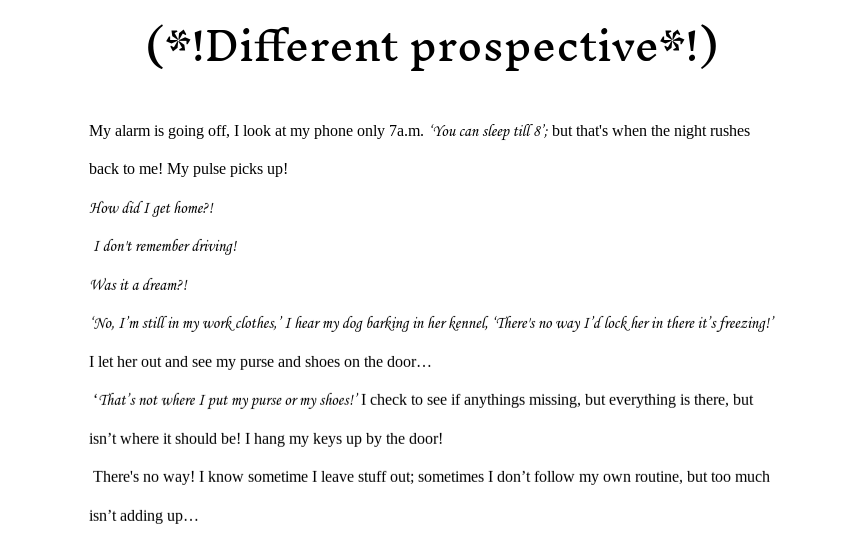Click the line "I don't remember driving!"
The width and height of the screenshot is (854, 540).
165,246
